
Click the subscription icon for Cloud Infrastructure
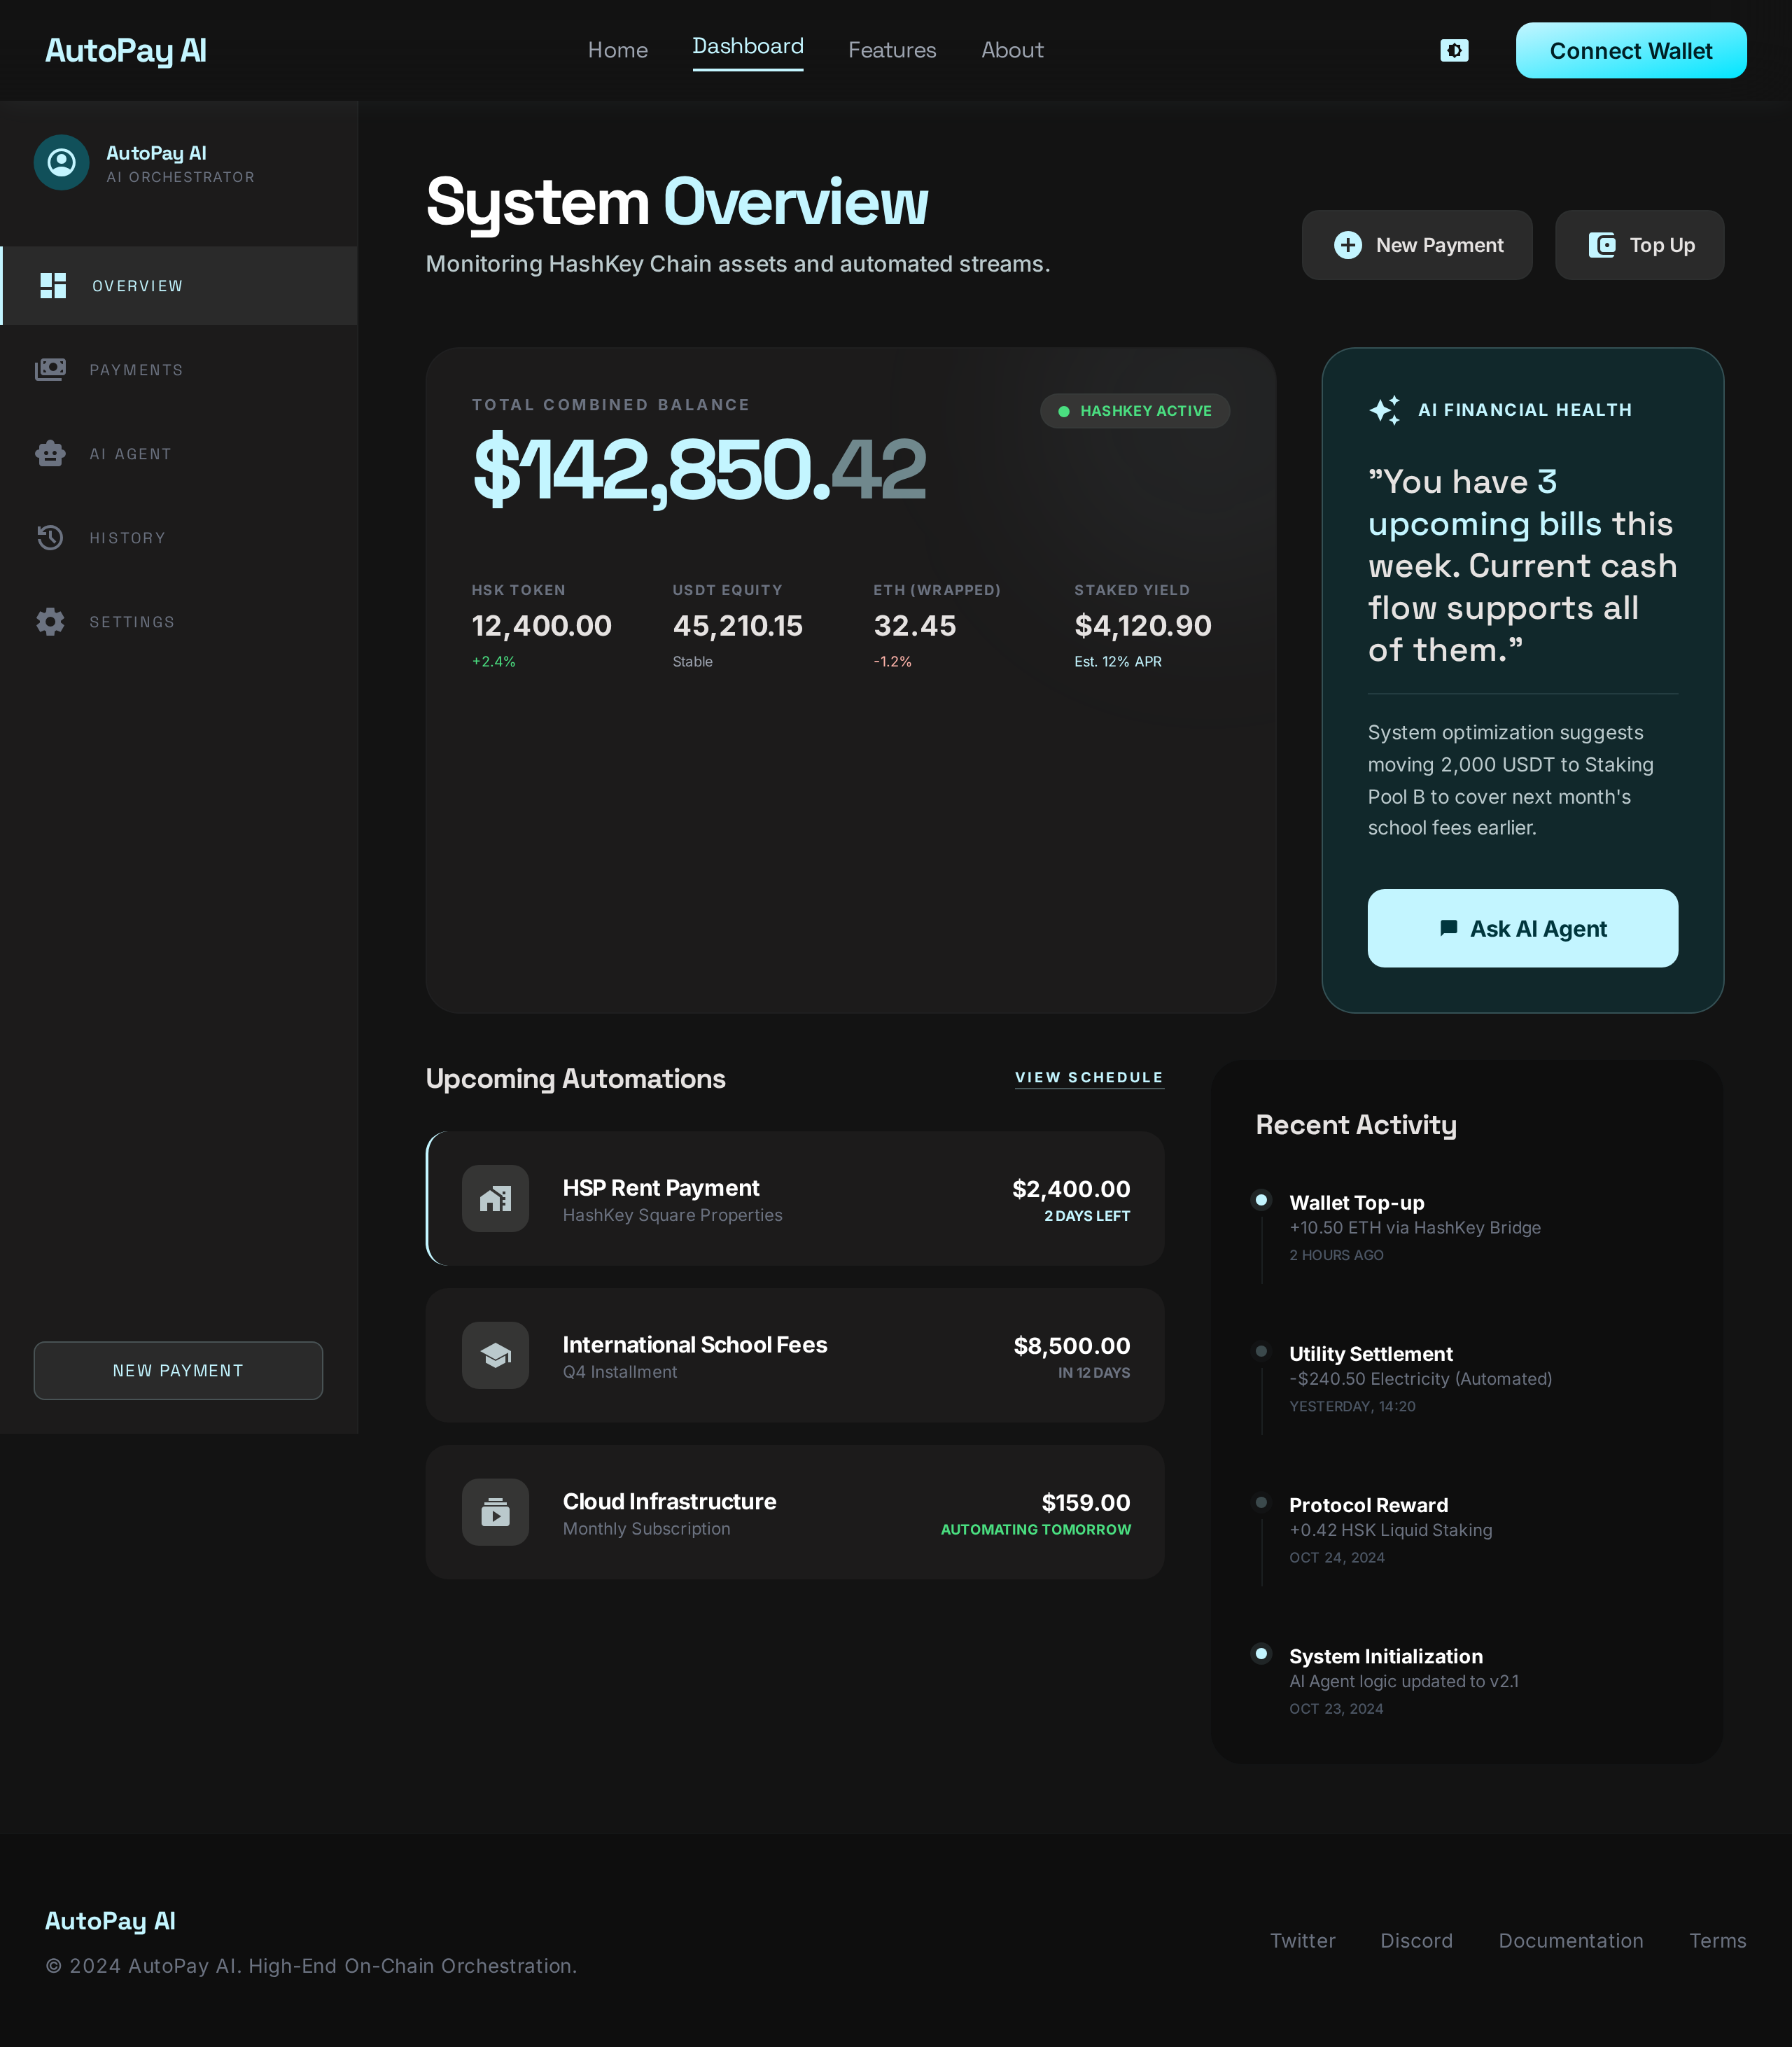point(495,1512)
